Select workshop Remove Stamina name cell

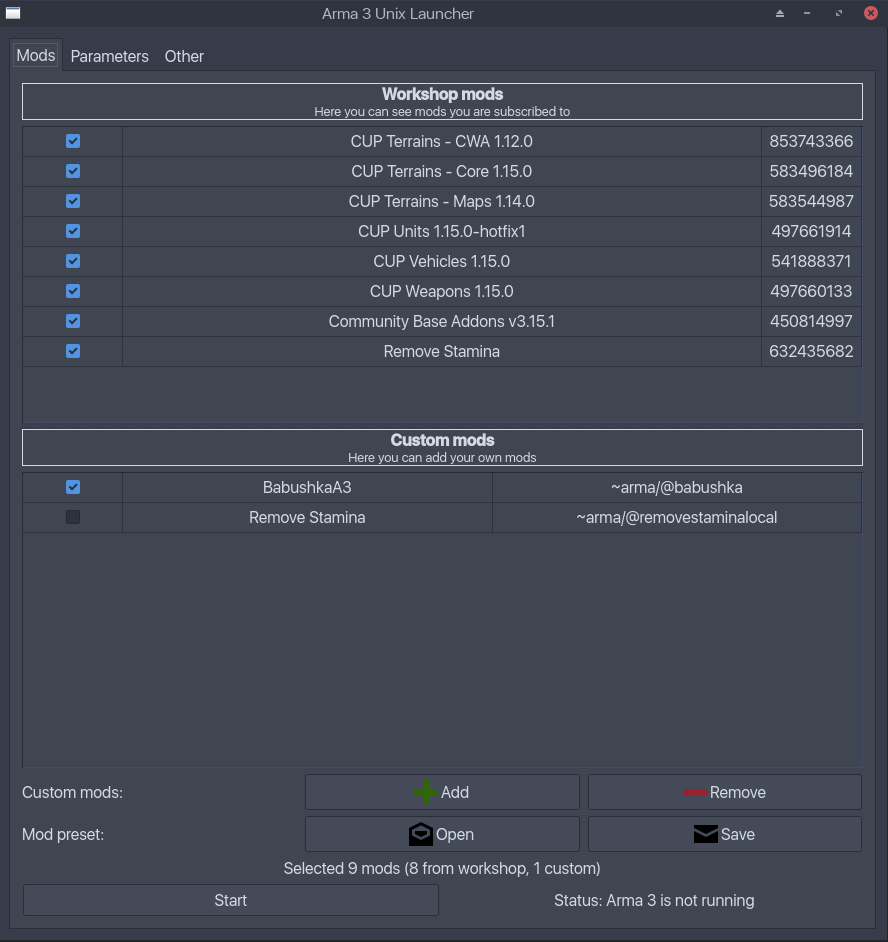tap(442, 351)
